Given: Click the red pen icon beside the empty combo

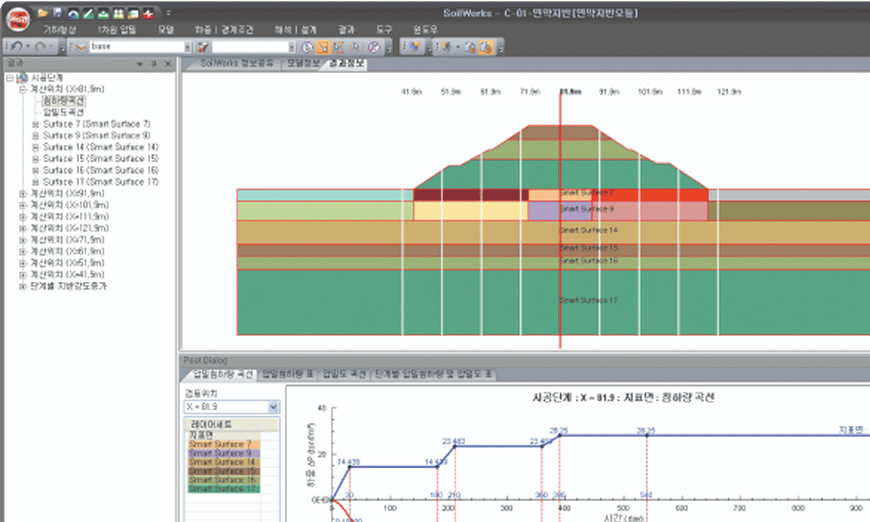Looking at the screenshot, I should point(203,47).
